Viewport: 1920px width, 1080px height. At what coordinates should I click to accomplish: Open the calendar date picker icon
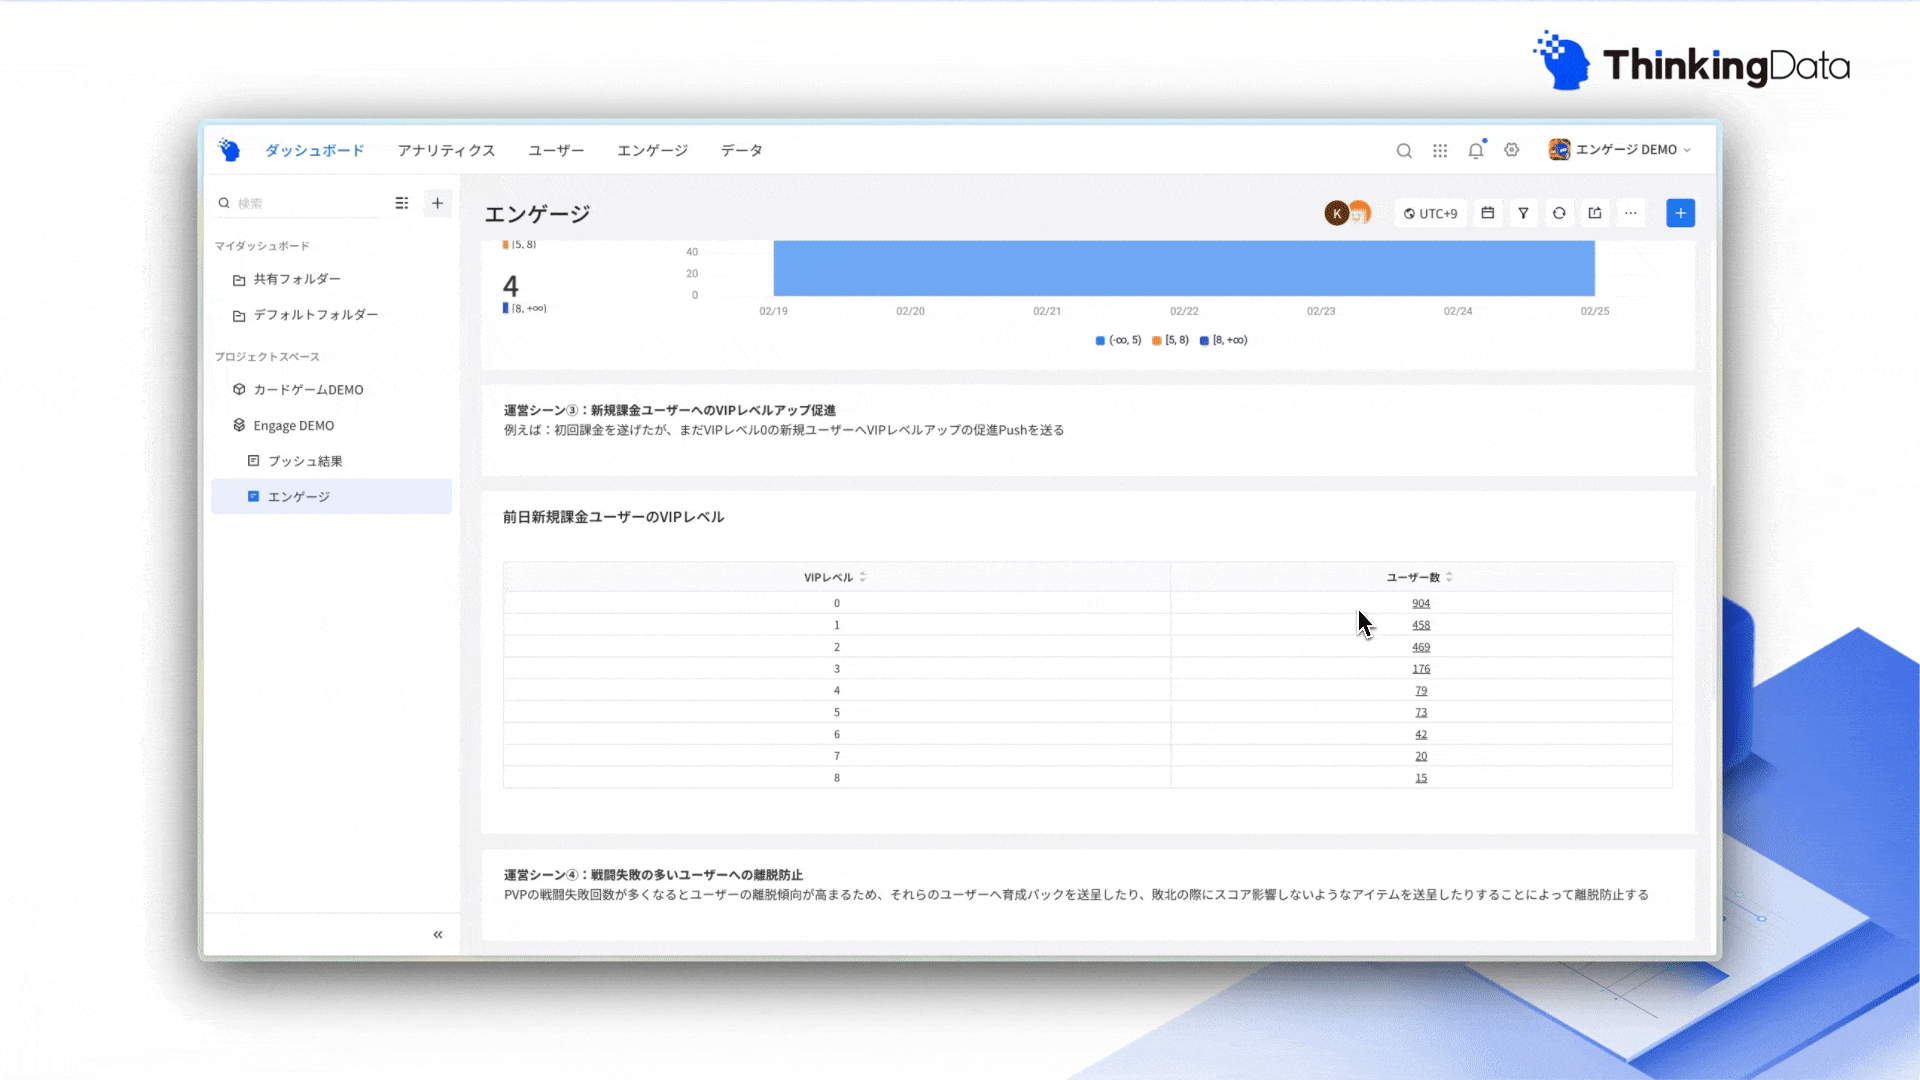tap(1488, 213)
